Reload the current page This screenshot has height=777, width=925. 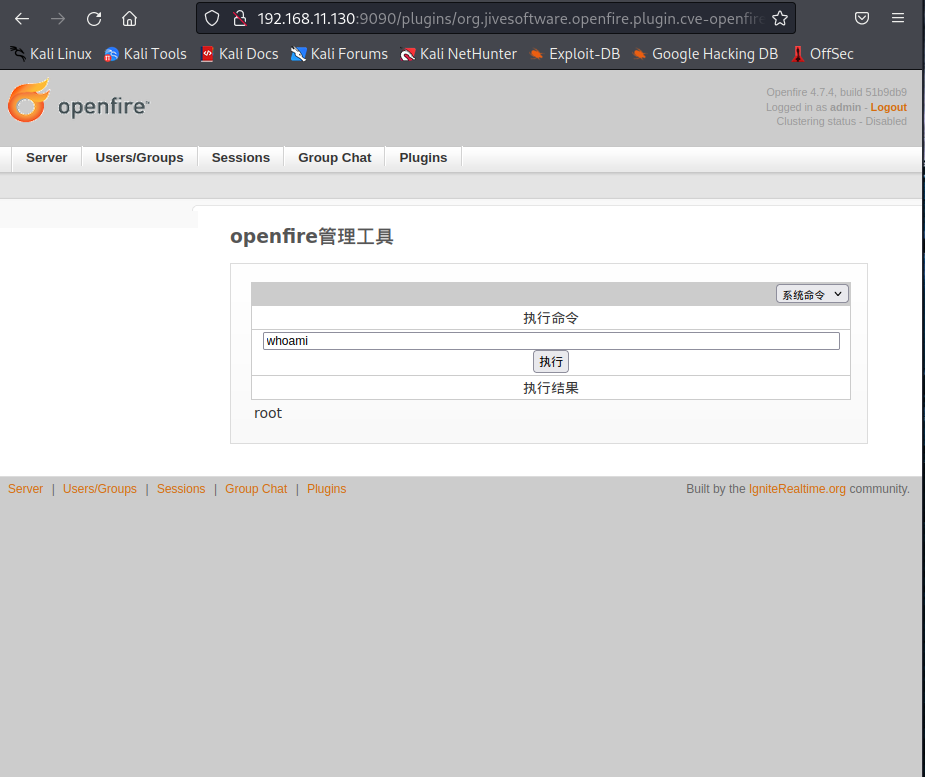[x=94, y=18]
